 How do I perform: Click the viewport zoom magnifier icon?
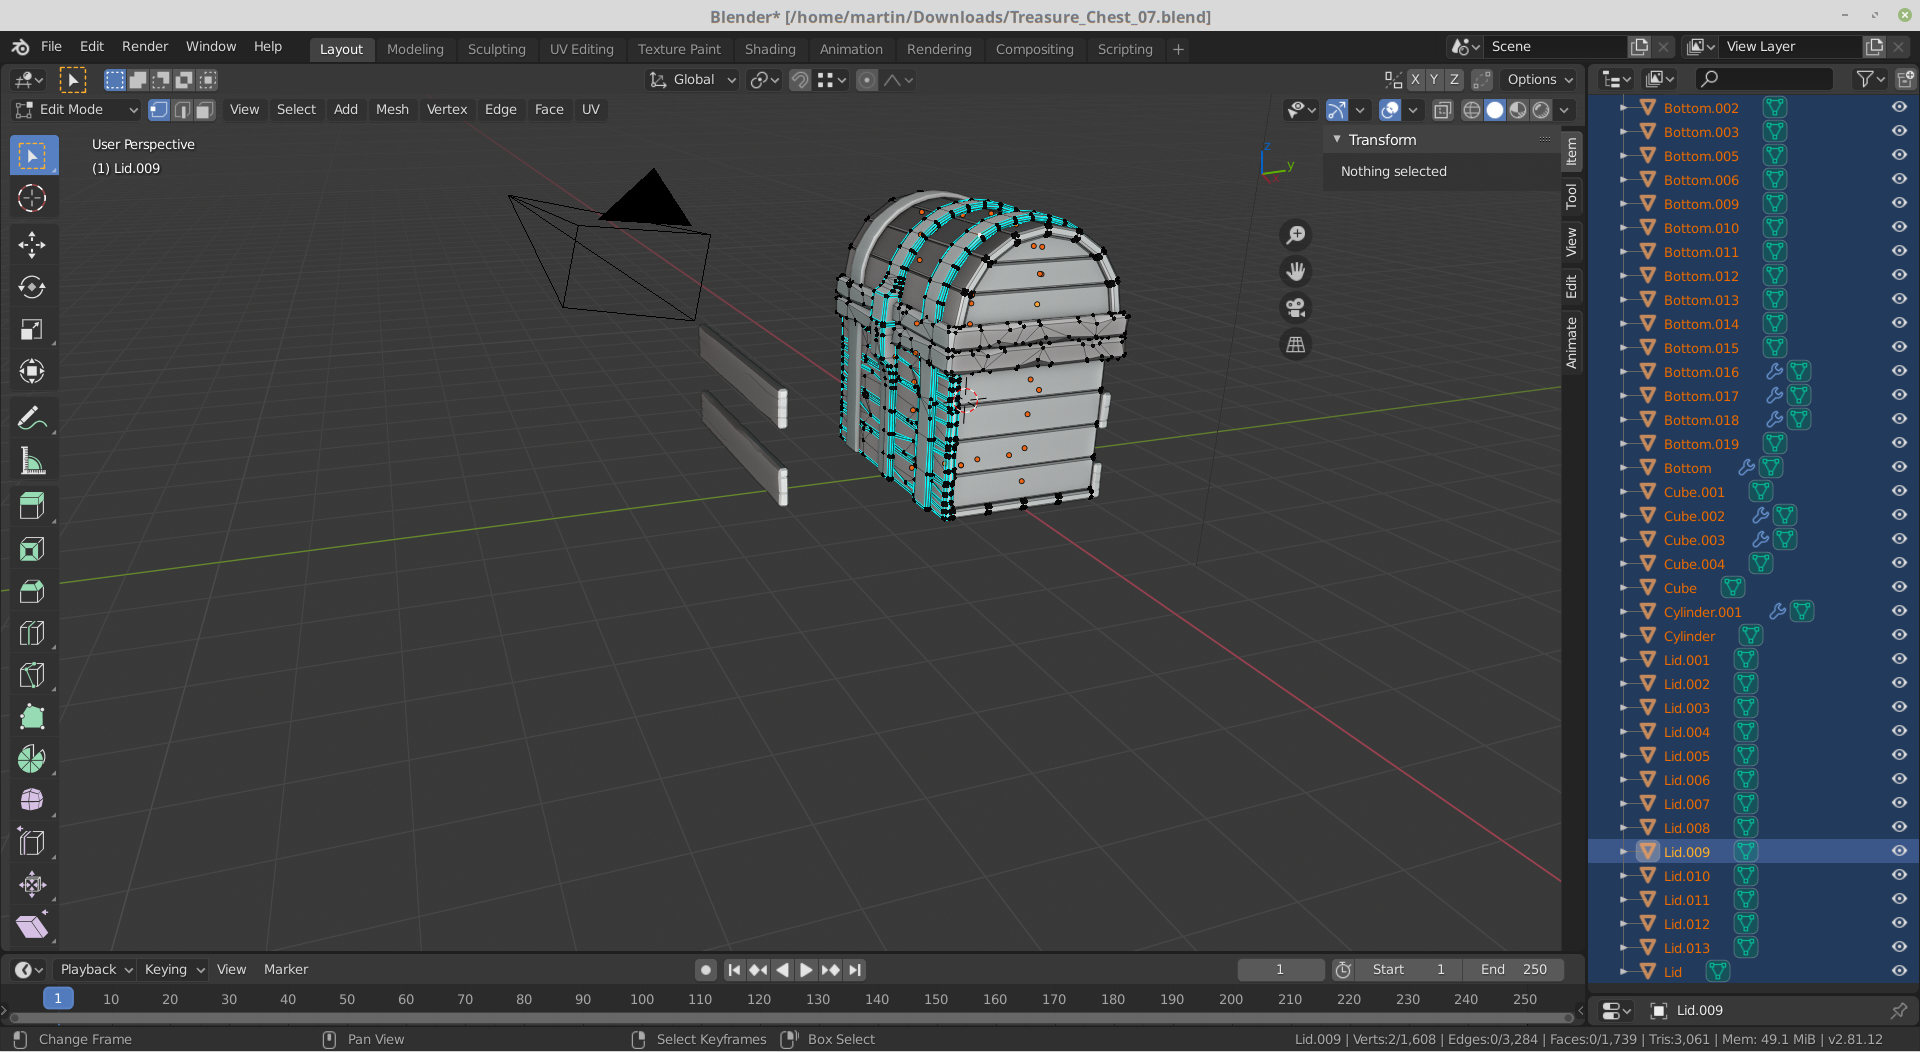pos(1296,235)
